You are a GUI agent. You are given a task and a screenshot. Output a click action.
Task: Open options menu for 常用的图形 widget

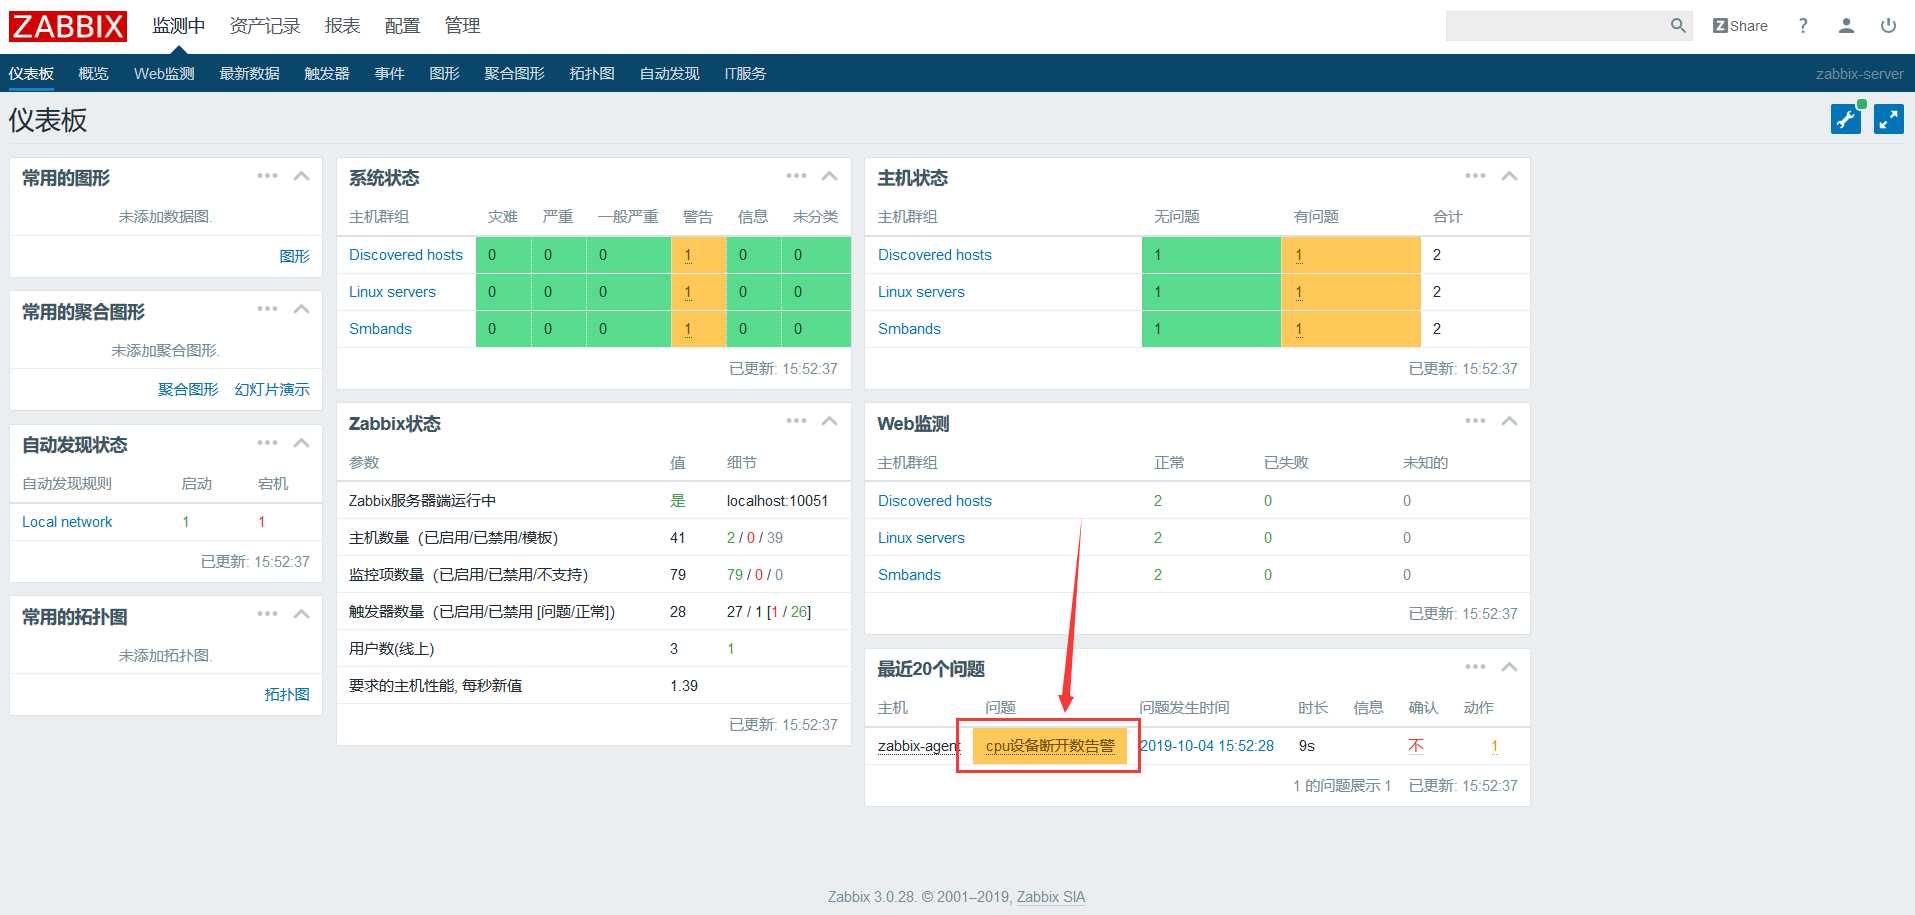pyautogui.click(x=267, y=176)
